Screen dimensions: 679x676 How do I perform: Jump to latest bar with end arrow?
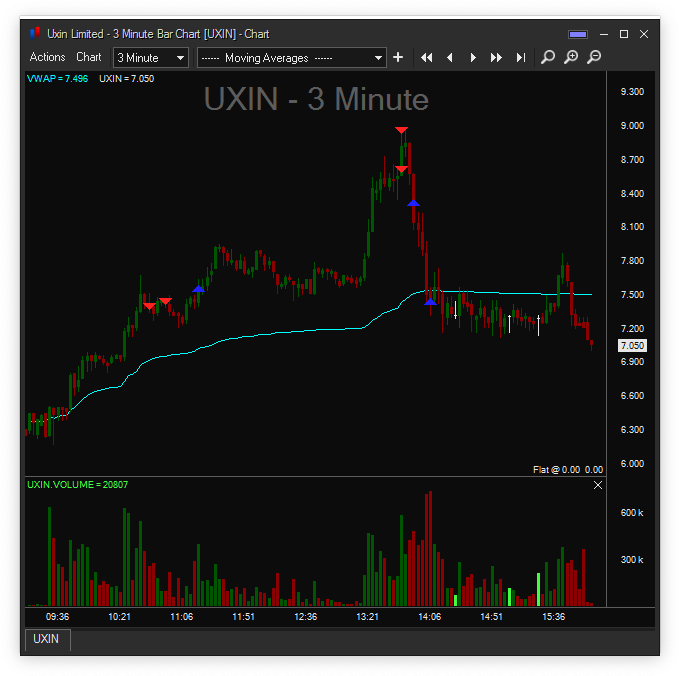pos(521,58)
